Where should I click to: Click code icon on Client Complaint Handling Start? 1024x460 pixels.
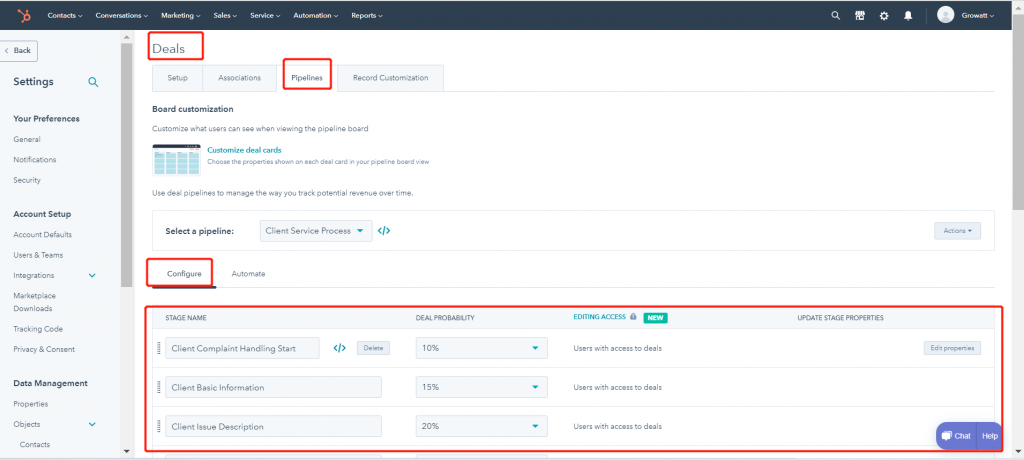[x=339, y=348]
